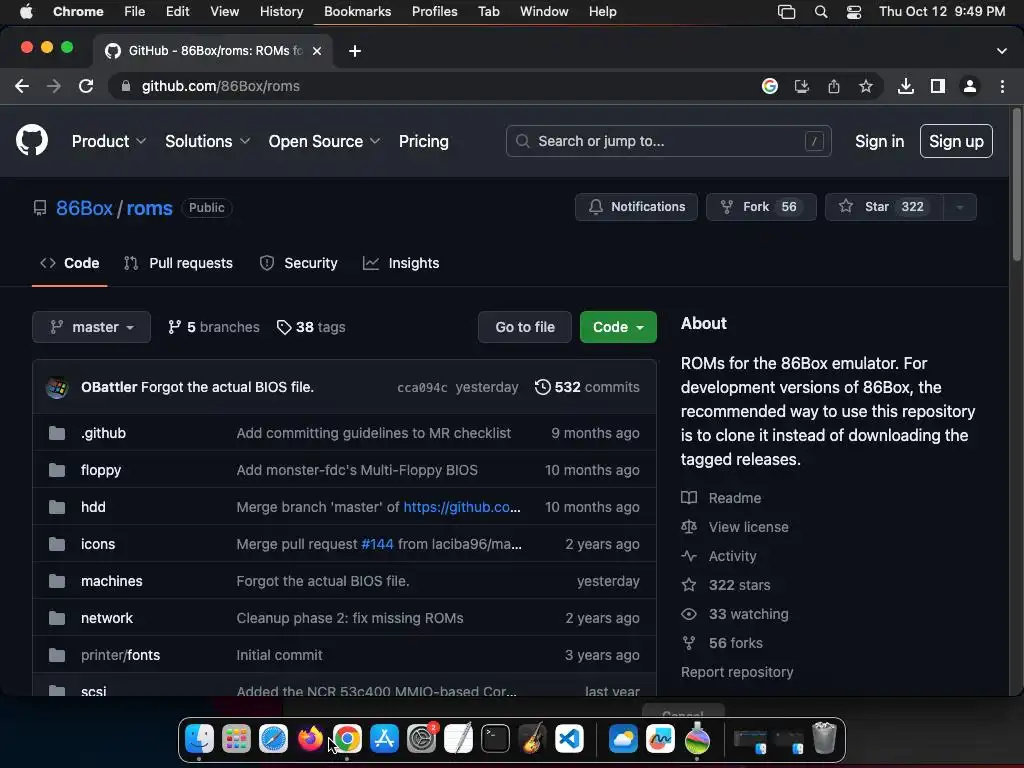Switch to the Pull requests tab
Viewport: 1024px width, 768px height.
178,263
